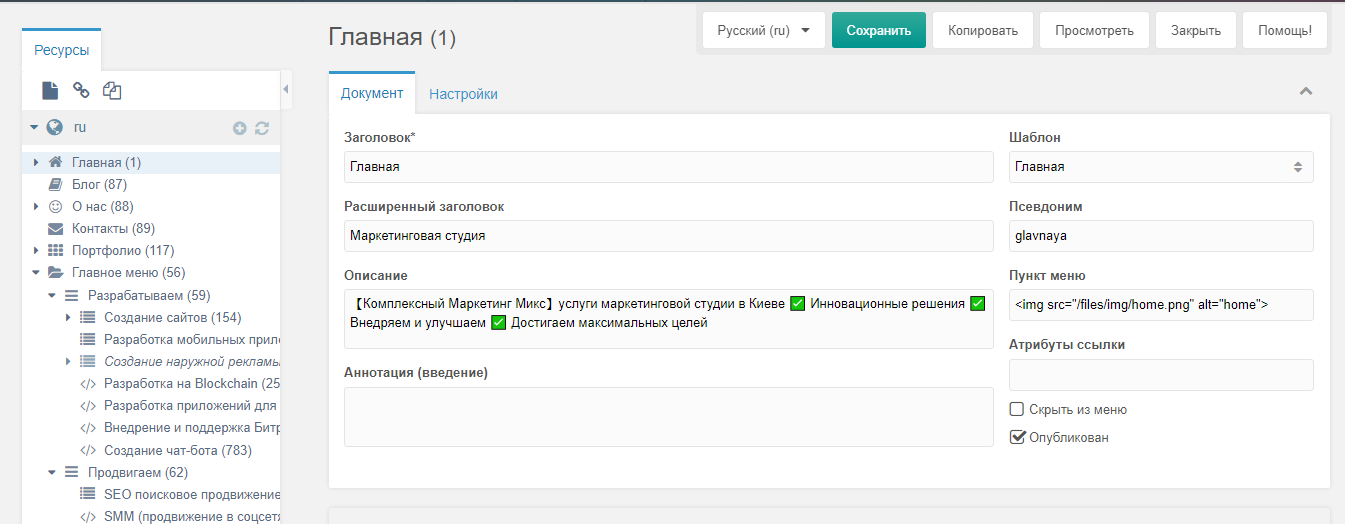Collapse the left sidebar with the arrow handle

tap(286, 89)
